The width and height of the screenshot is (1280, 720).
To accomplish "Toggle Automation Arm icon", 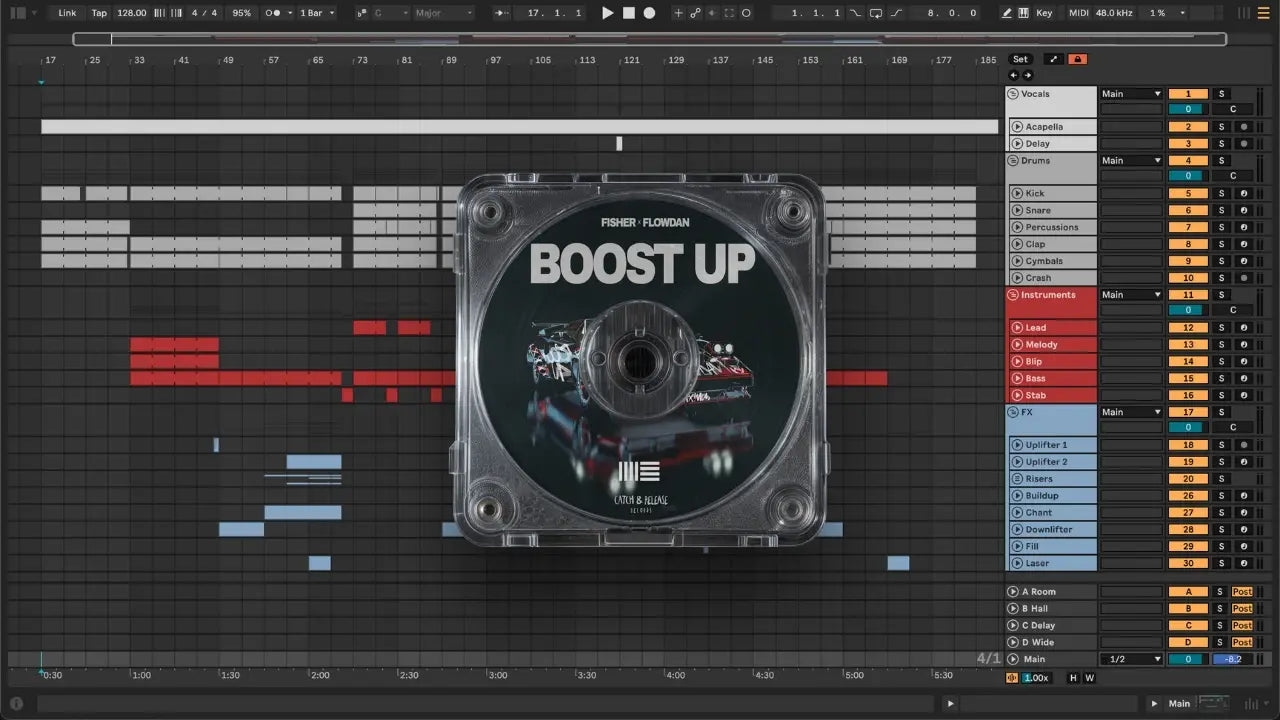I will pyautogui.click(x=695, y=13).
